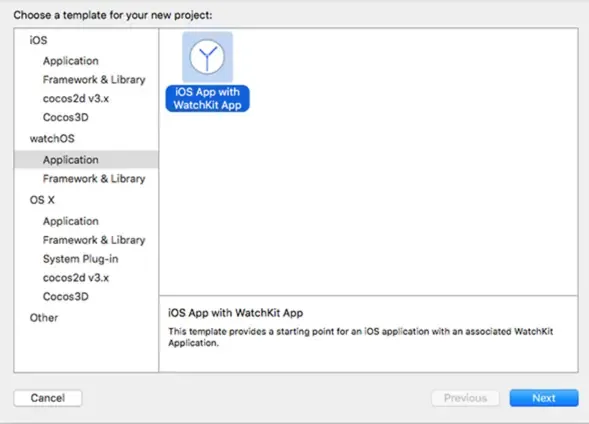Click the iOS App with WatchKit App label

pos(207,98)
